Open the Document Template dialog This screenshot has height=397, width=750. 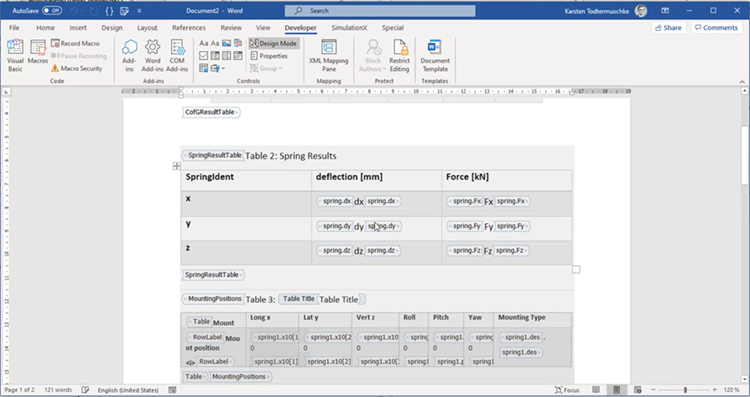(435, 55)
